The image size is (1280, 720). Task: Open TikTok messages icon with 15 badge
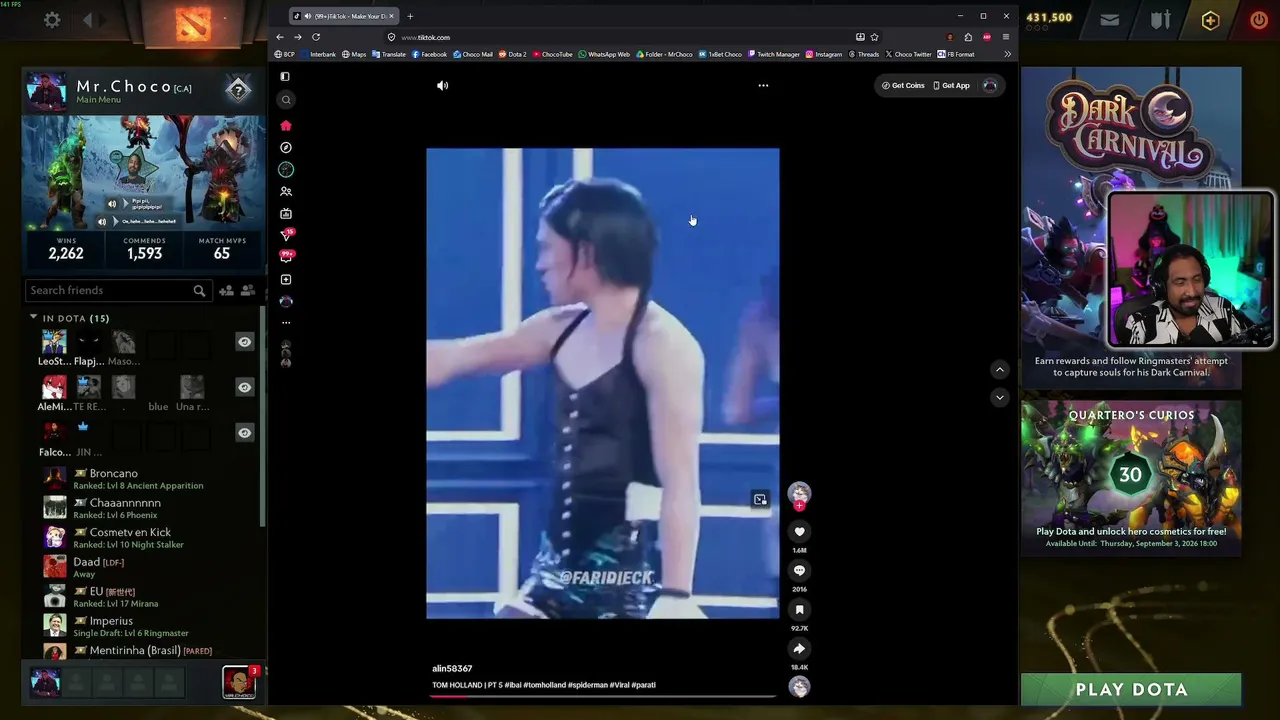(x=287, y=235)
